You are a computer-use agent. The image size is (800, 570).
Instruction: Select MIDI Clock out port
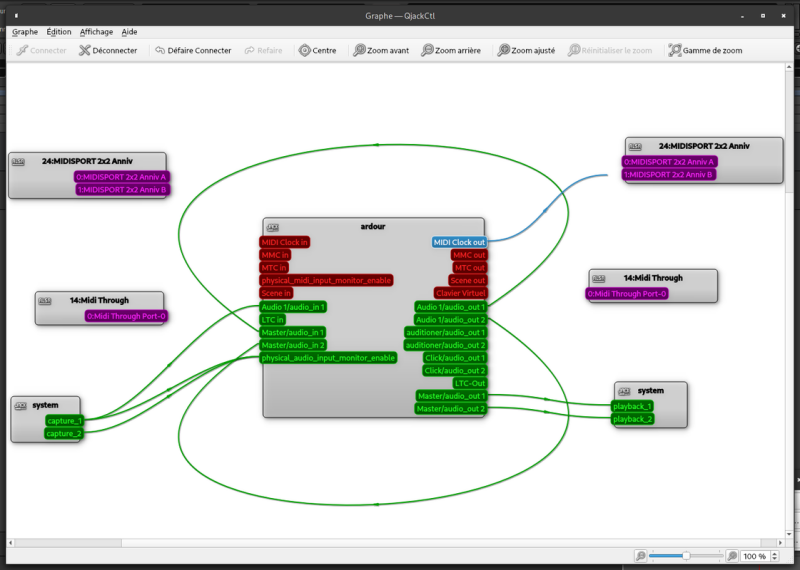point(459,242)
